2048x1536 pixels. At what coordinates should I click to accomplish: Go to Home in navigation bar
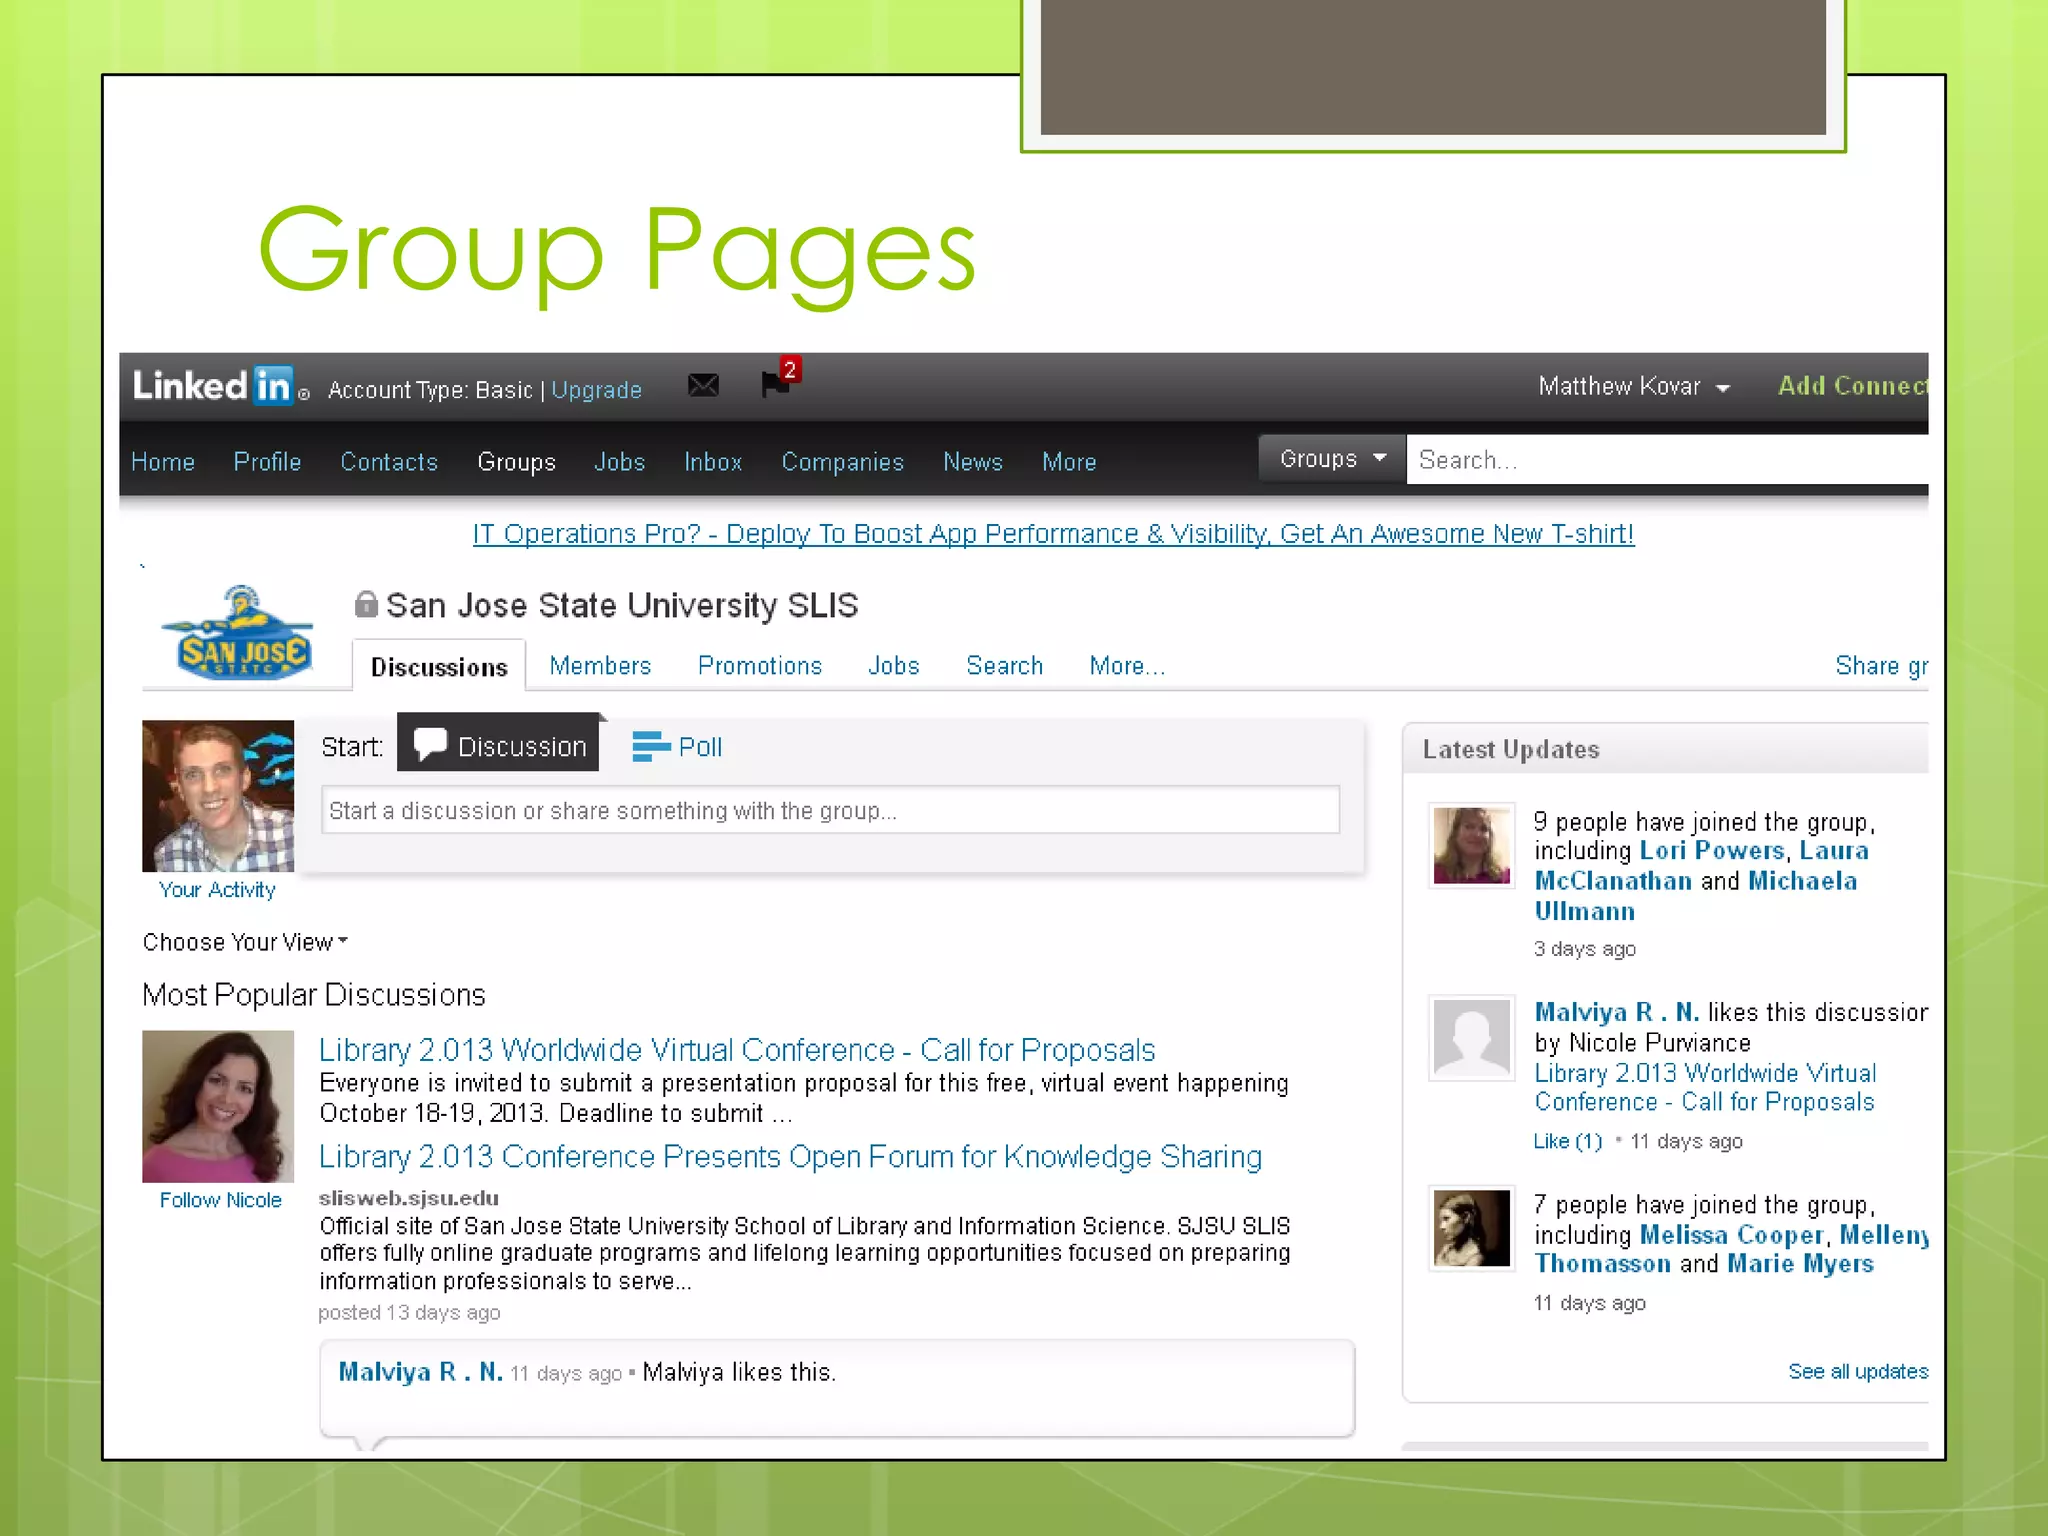[x=163, y=462]
